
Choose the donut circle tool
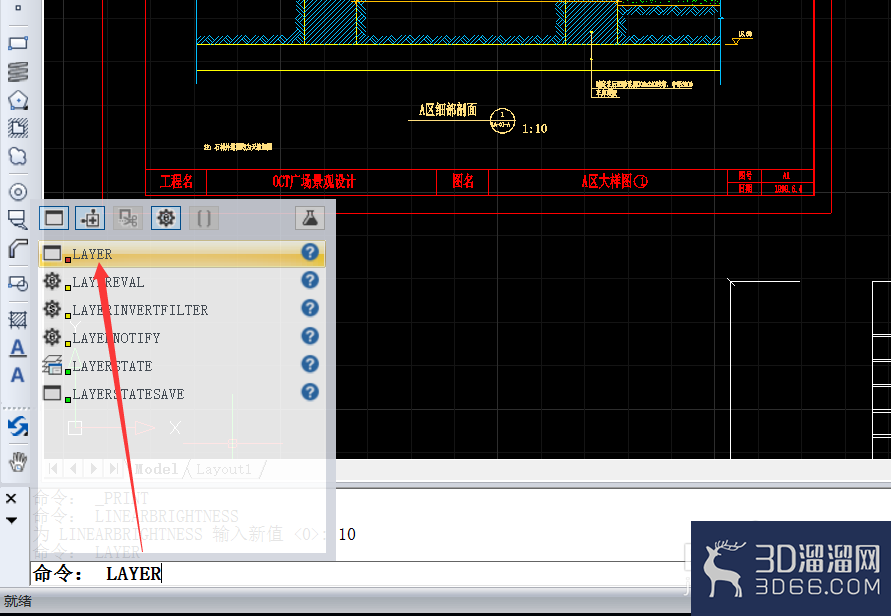coord(18,192)
